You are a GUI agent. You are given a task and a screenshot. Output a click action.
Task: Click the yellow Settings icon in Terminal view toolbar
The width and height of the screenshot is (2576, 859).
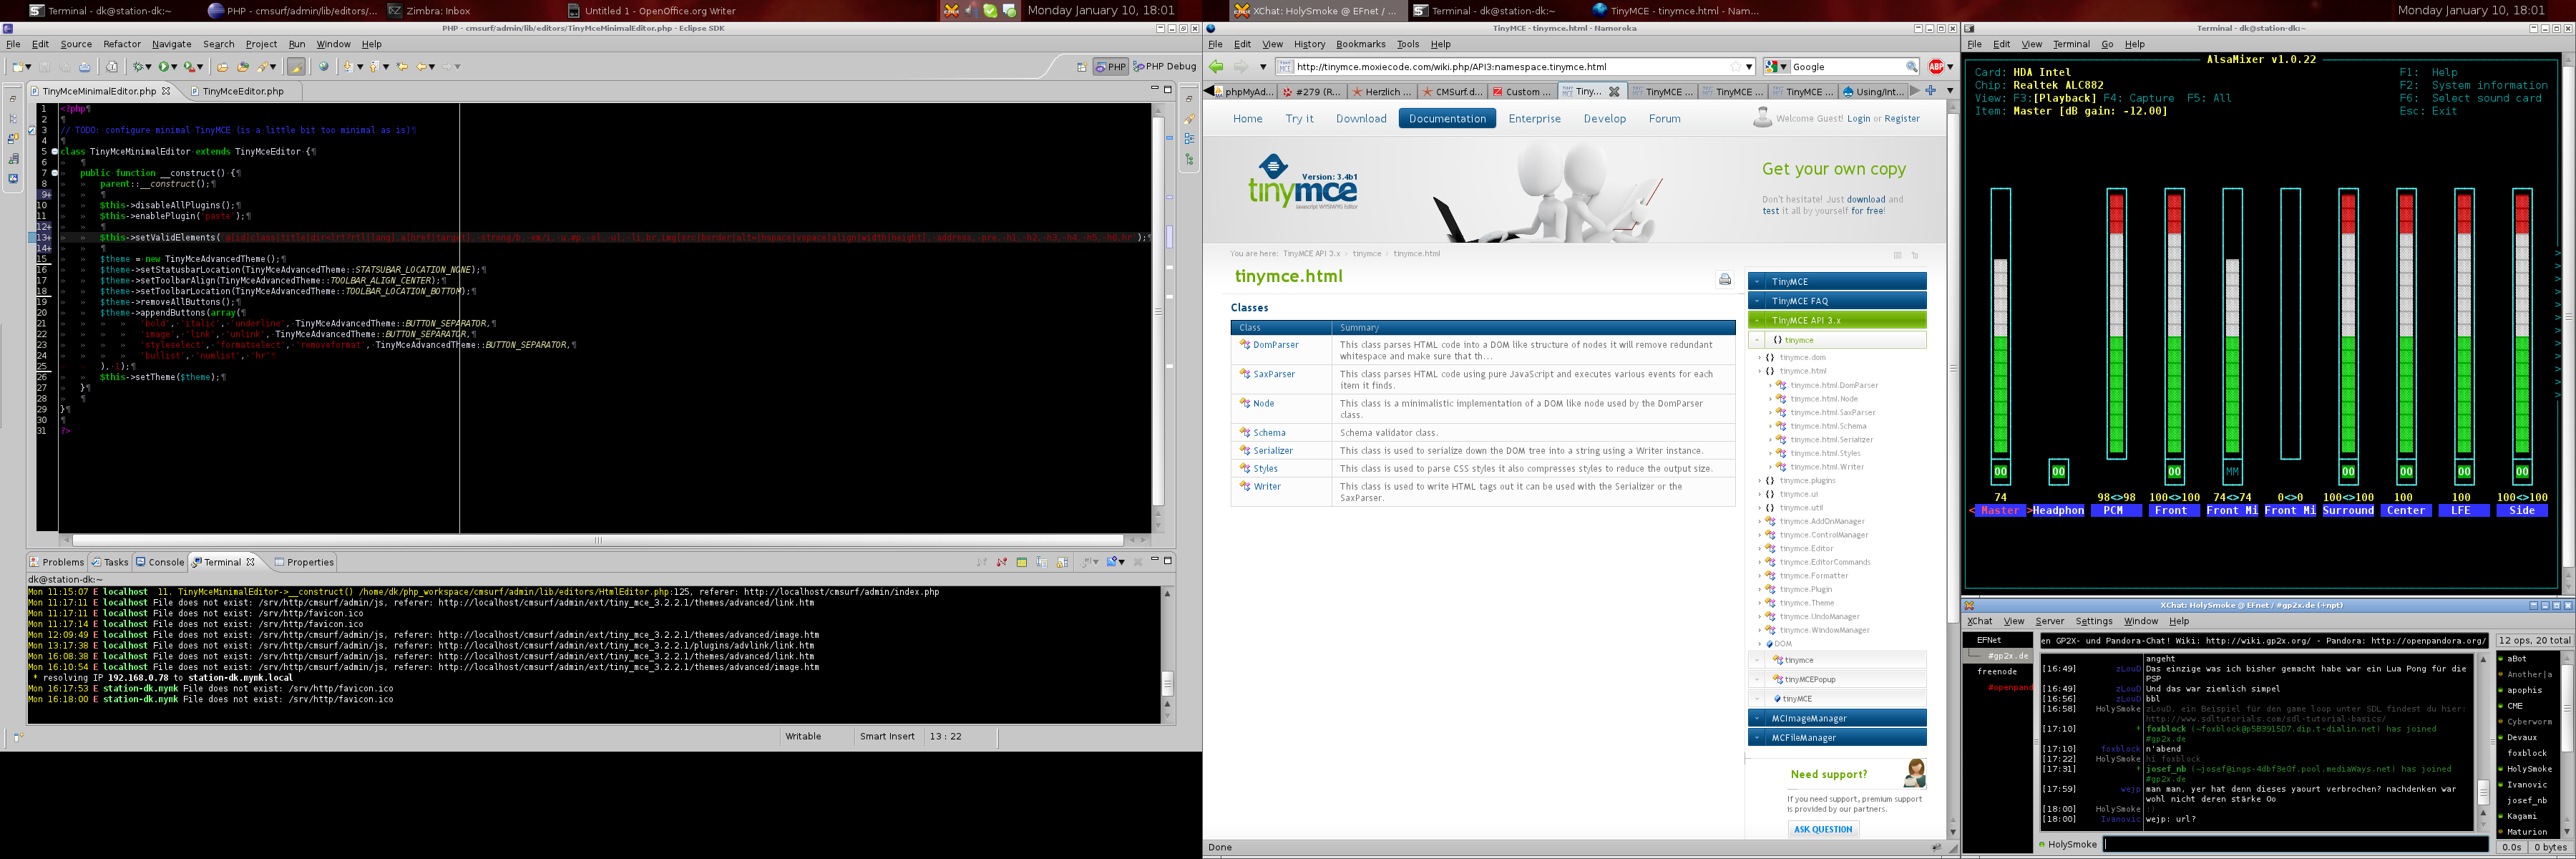click(1022, 562)
